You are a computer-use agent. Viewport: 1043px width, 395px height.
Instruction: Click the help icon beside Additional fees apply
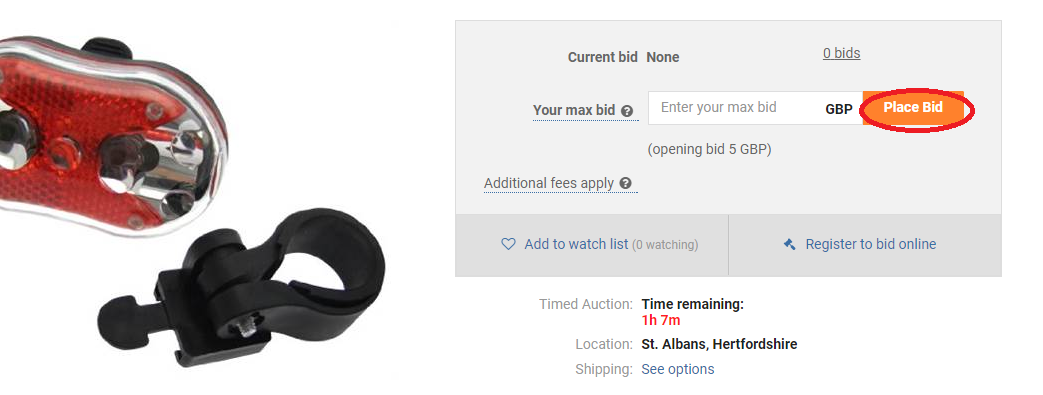tap(625, 184)
